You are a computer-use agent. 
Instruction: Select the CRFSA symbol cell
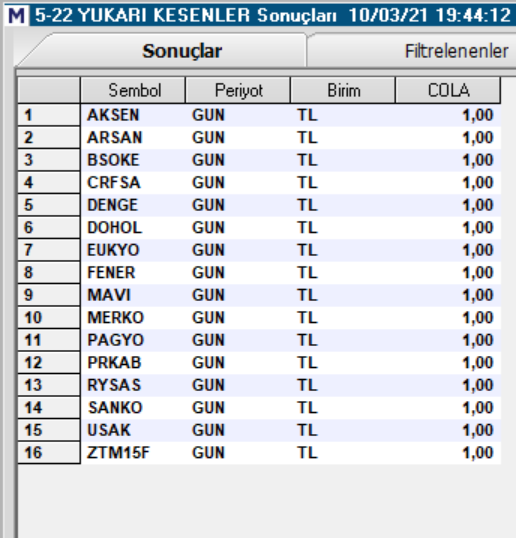(x=133, y=183)
